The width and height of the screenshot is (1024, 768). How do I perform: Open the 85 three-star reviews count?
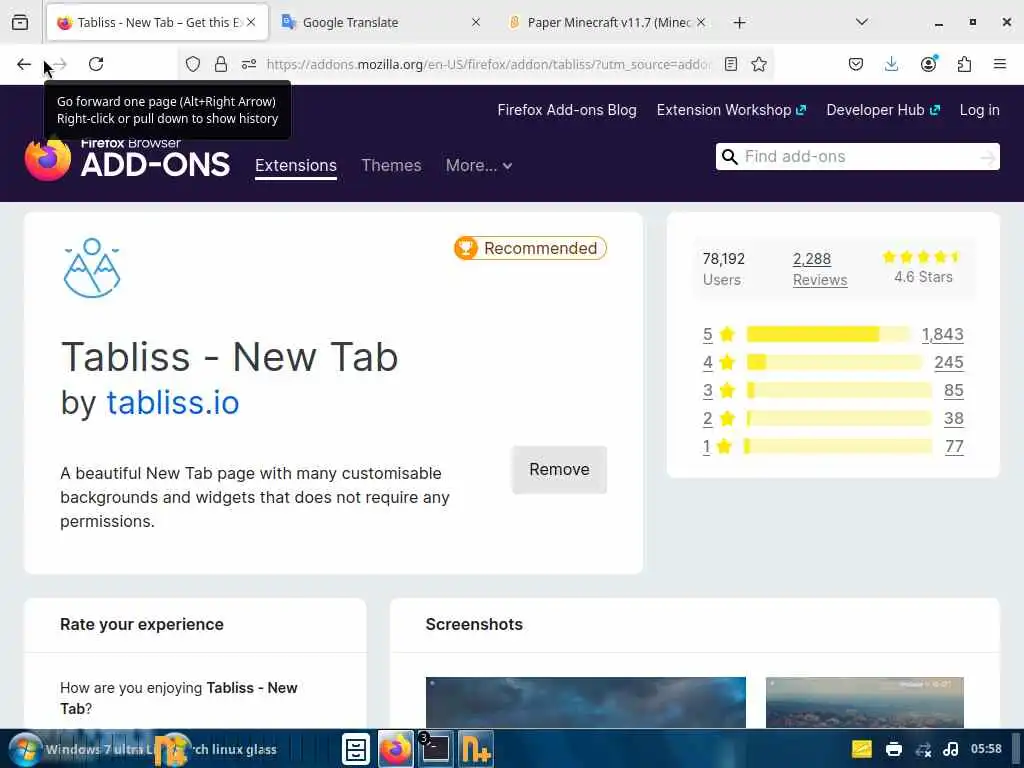pos(953,391)
